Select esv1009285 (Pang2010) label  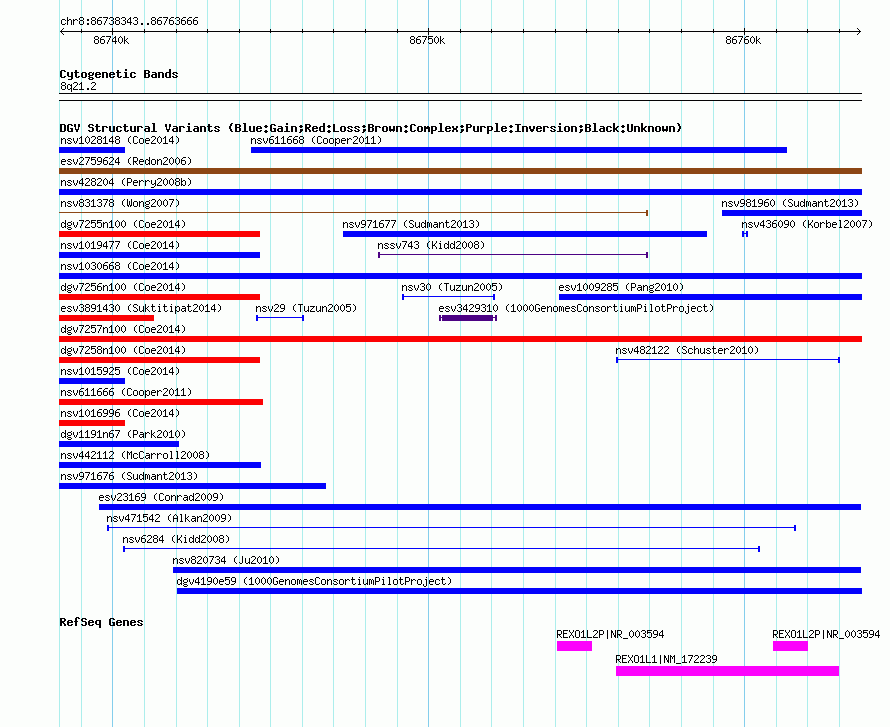point(621,287)
